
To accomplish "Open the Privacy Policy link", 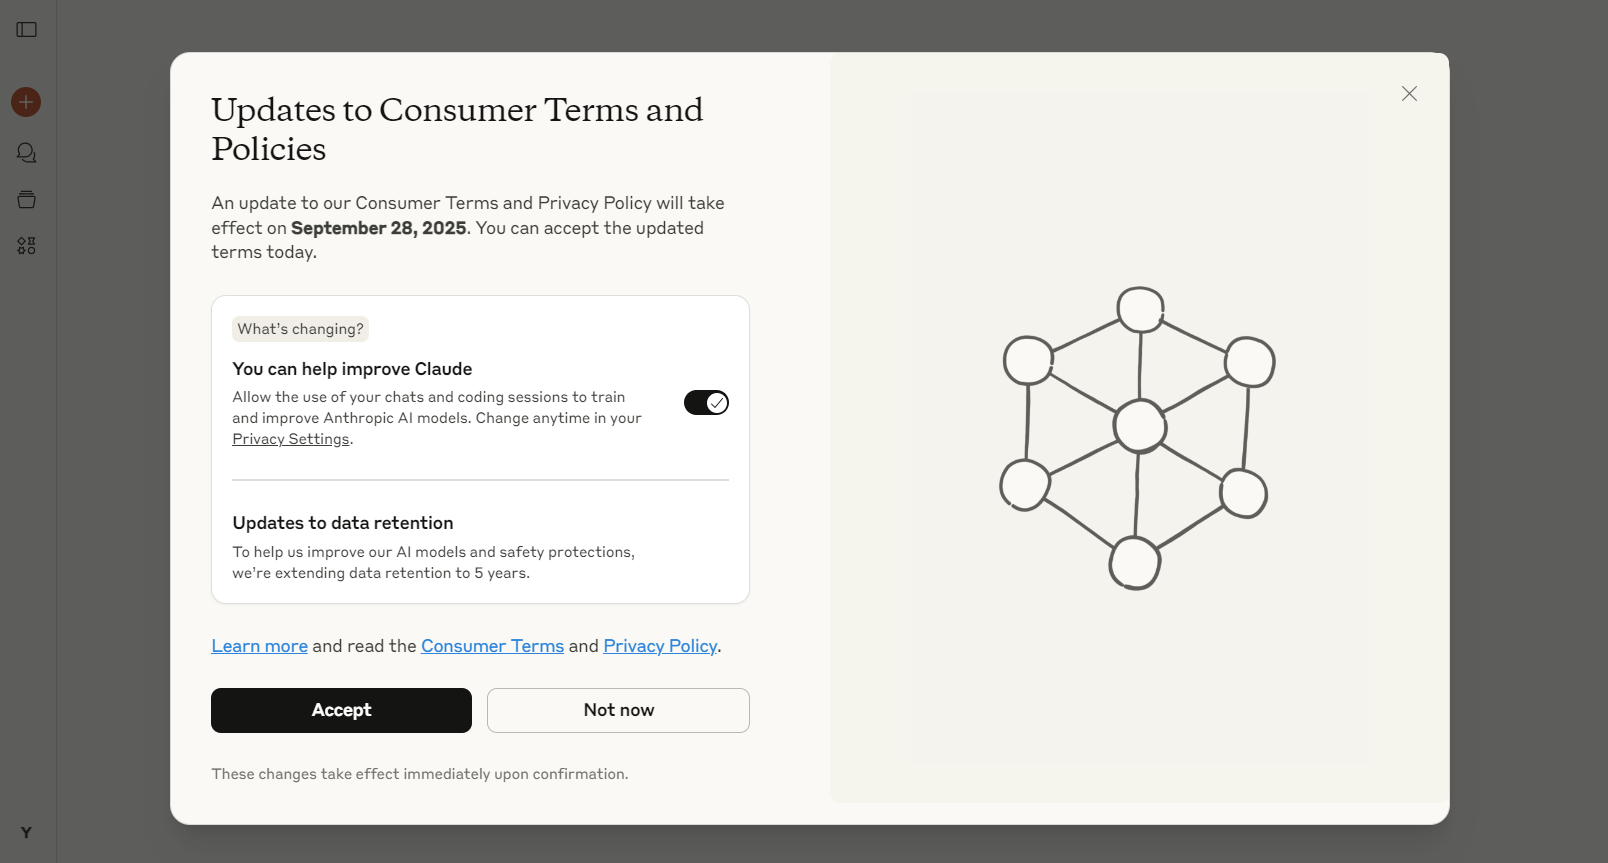I will click(660, 646).
